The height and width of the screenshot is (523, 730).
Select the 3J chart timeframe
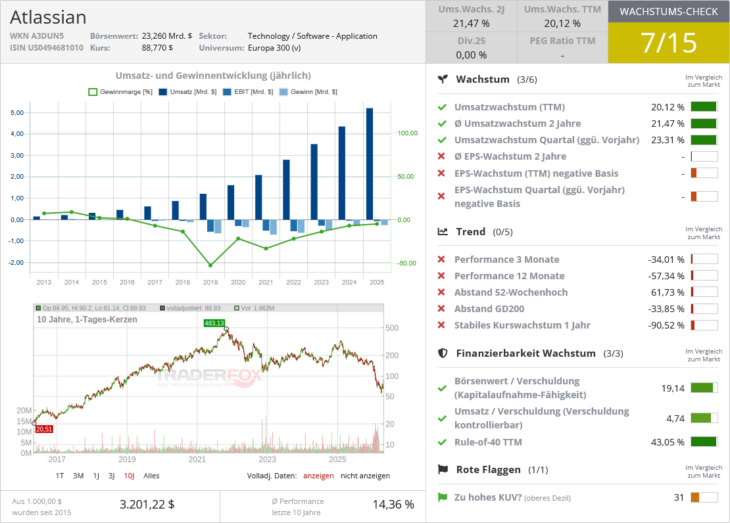tap(112, 475)
